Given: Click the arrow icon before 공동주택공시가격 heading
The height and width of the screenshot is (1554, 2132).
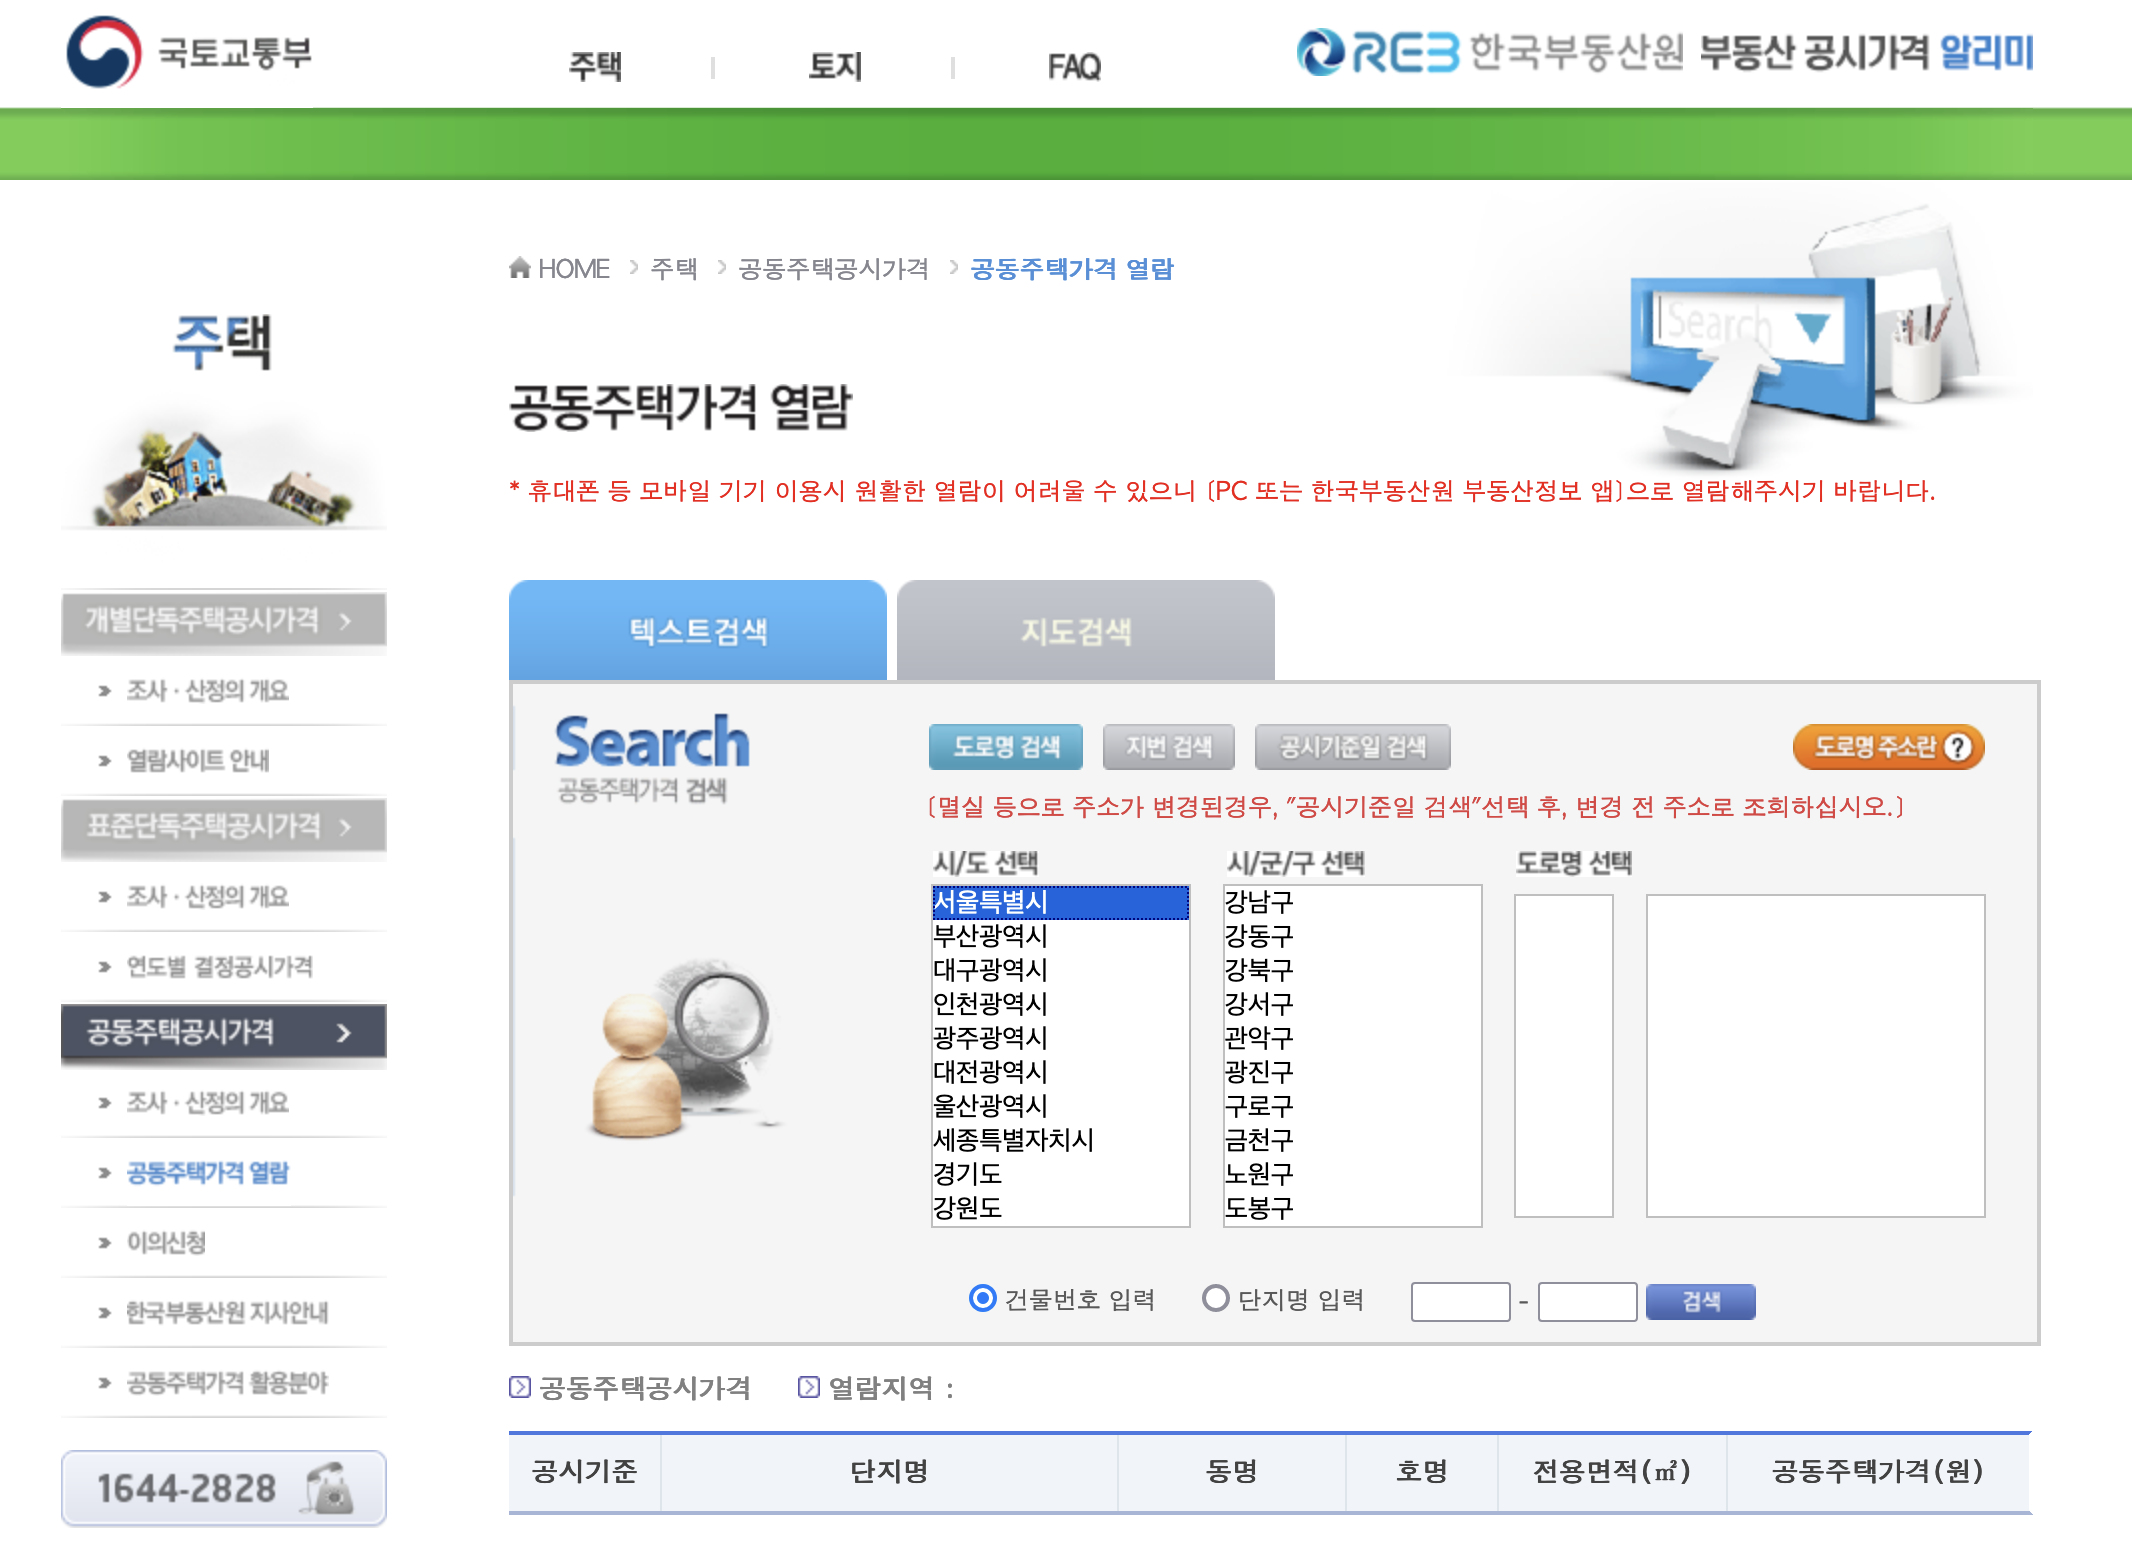Looking at the screenshot, I should [x=519, y=1387].
